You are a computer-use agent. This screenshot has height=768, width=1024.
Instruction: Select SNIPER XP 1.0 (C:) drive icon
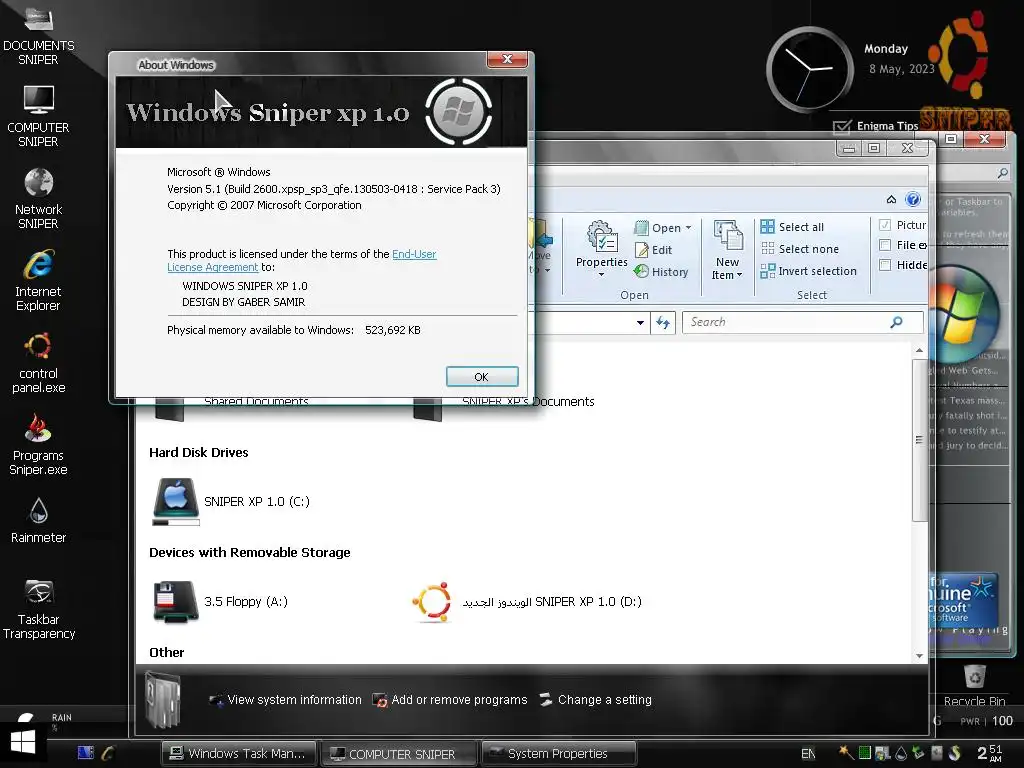(176, 501)
